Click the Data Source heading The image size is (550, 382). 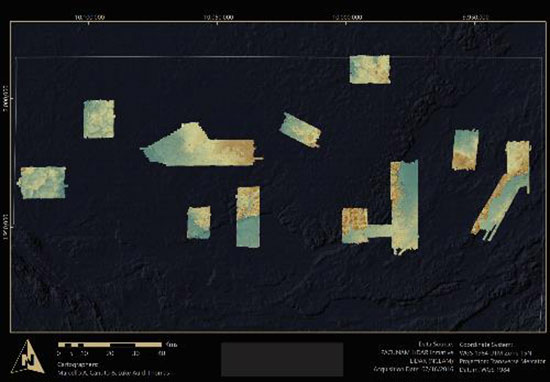click(x=436, y=345)
